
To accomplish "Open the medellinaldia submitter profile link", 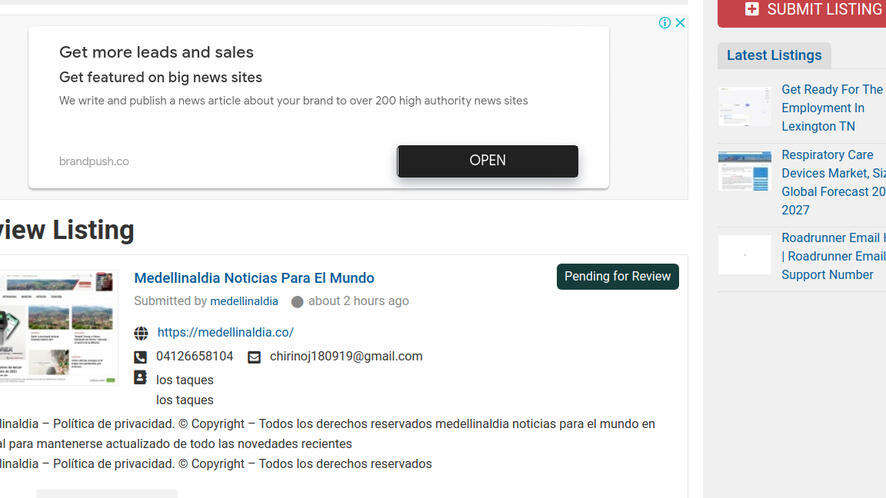I will tap(244, 301).
